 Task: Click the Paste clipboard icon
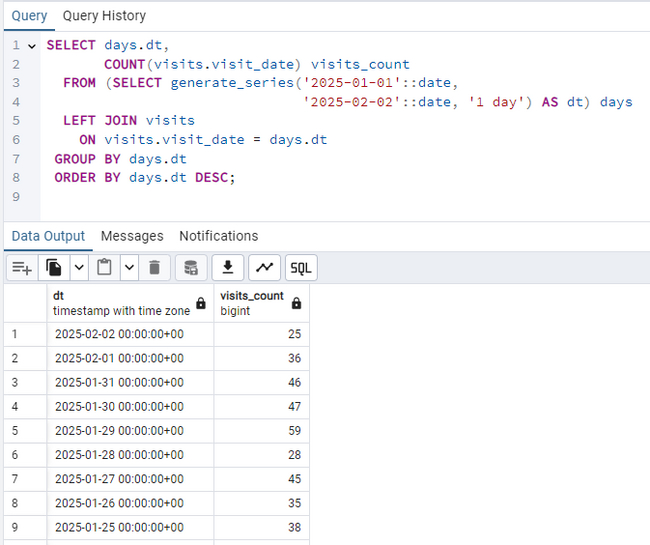[104, 268]
